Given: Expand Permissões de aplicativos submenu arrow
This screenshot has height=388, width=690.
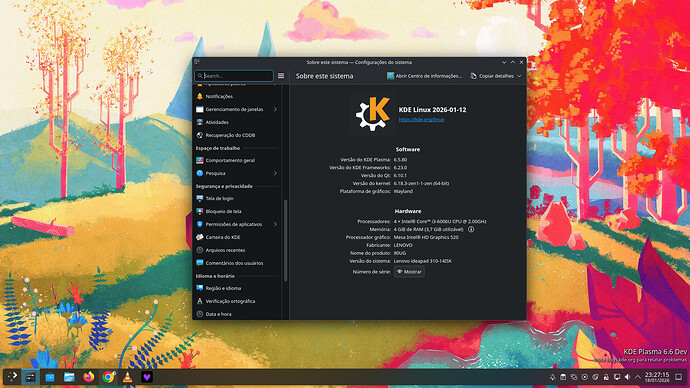Looking at the screenshot, I should tap(275, 224).
